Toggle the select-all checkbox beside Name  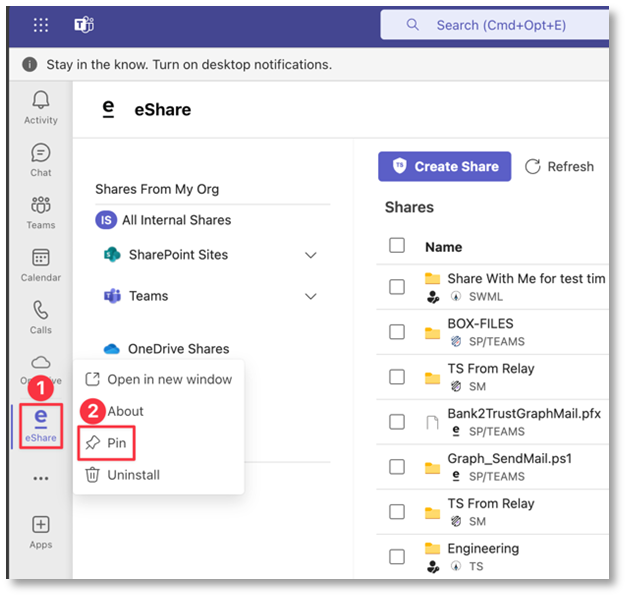click(397, 245)
